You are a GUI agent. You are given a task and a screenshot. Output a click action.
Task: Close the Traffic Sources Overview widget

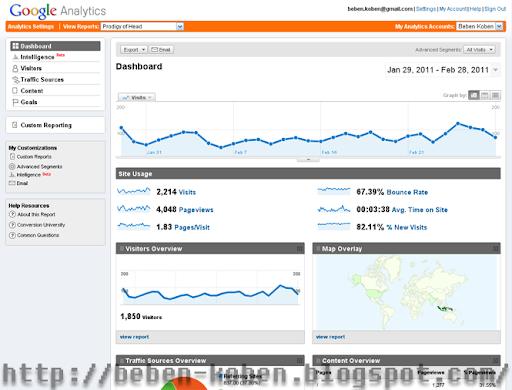click(x=299, y=360)
